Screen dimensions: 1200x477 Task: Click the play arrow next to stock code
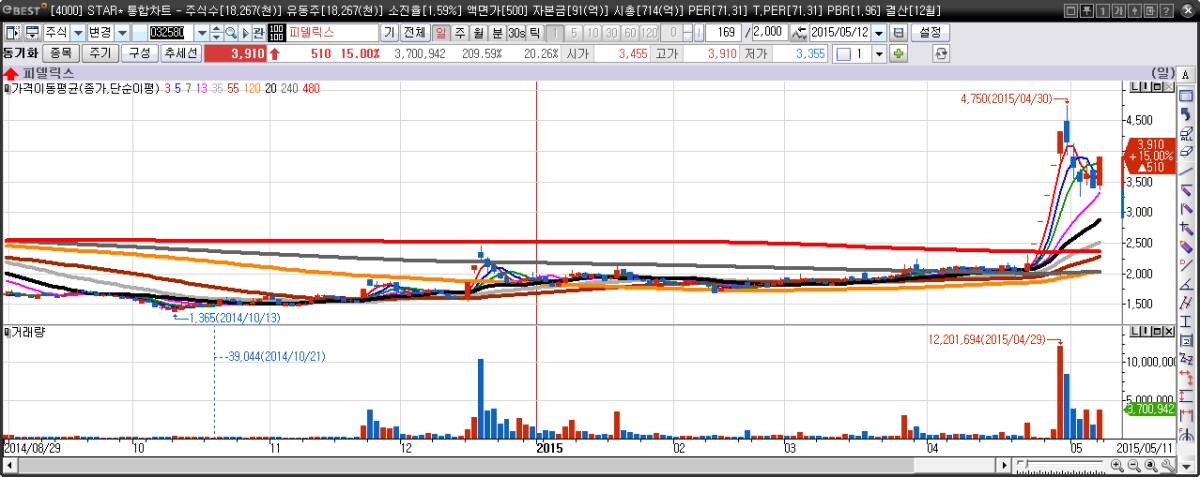245,33
